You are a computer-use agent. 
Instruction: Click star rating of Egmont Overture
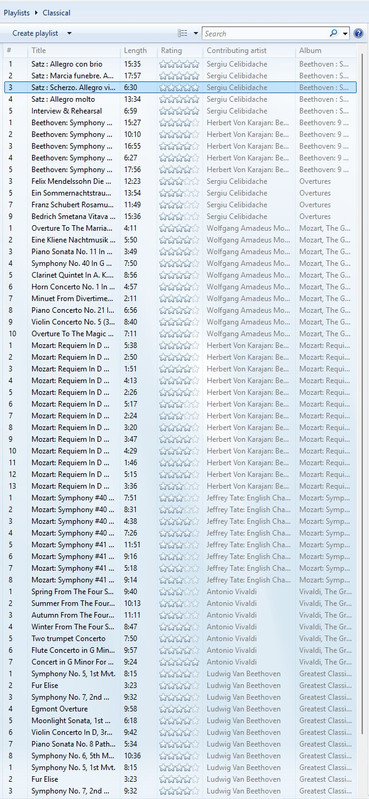point(179,709)
